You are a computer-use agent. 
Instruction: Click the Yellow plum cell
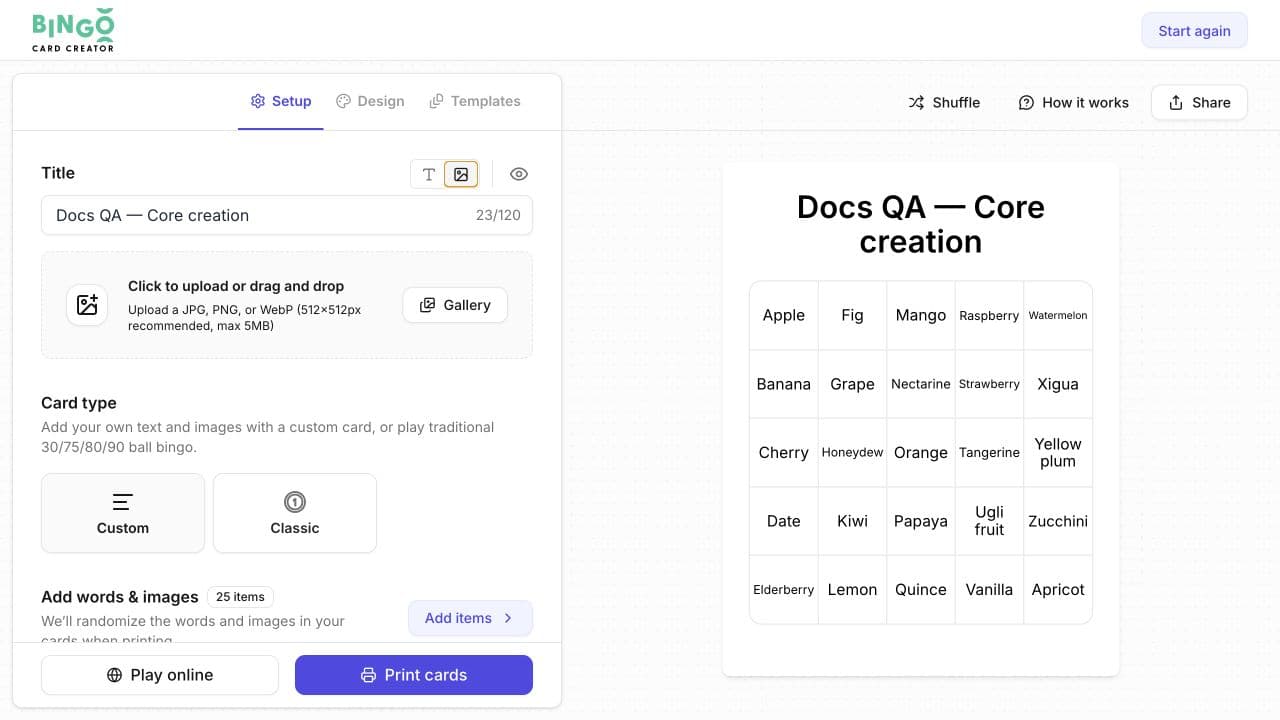(1058, 452)
